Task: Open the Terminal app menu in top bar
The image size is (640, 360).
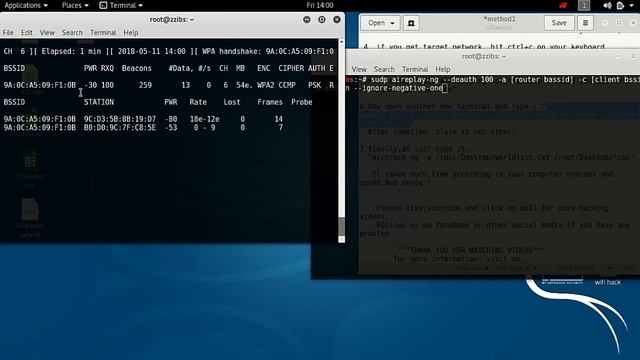Action: click(x=121, y=5)
